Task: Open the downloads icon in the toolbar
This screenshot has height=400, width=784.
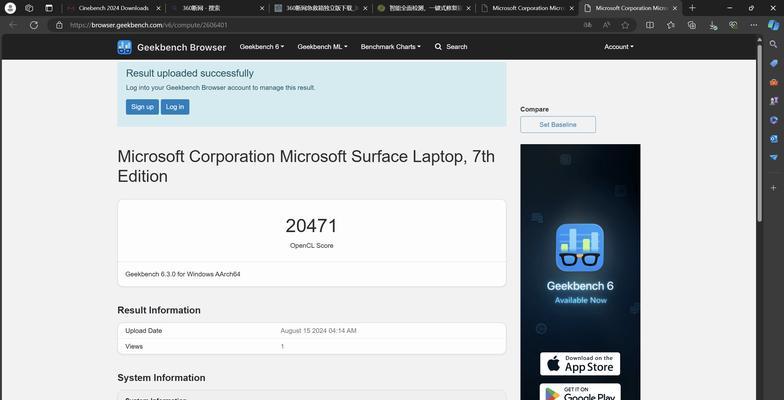Action: point(712,25)
